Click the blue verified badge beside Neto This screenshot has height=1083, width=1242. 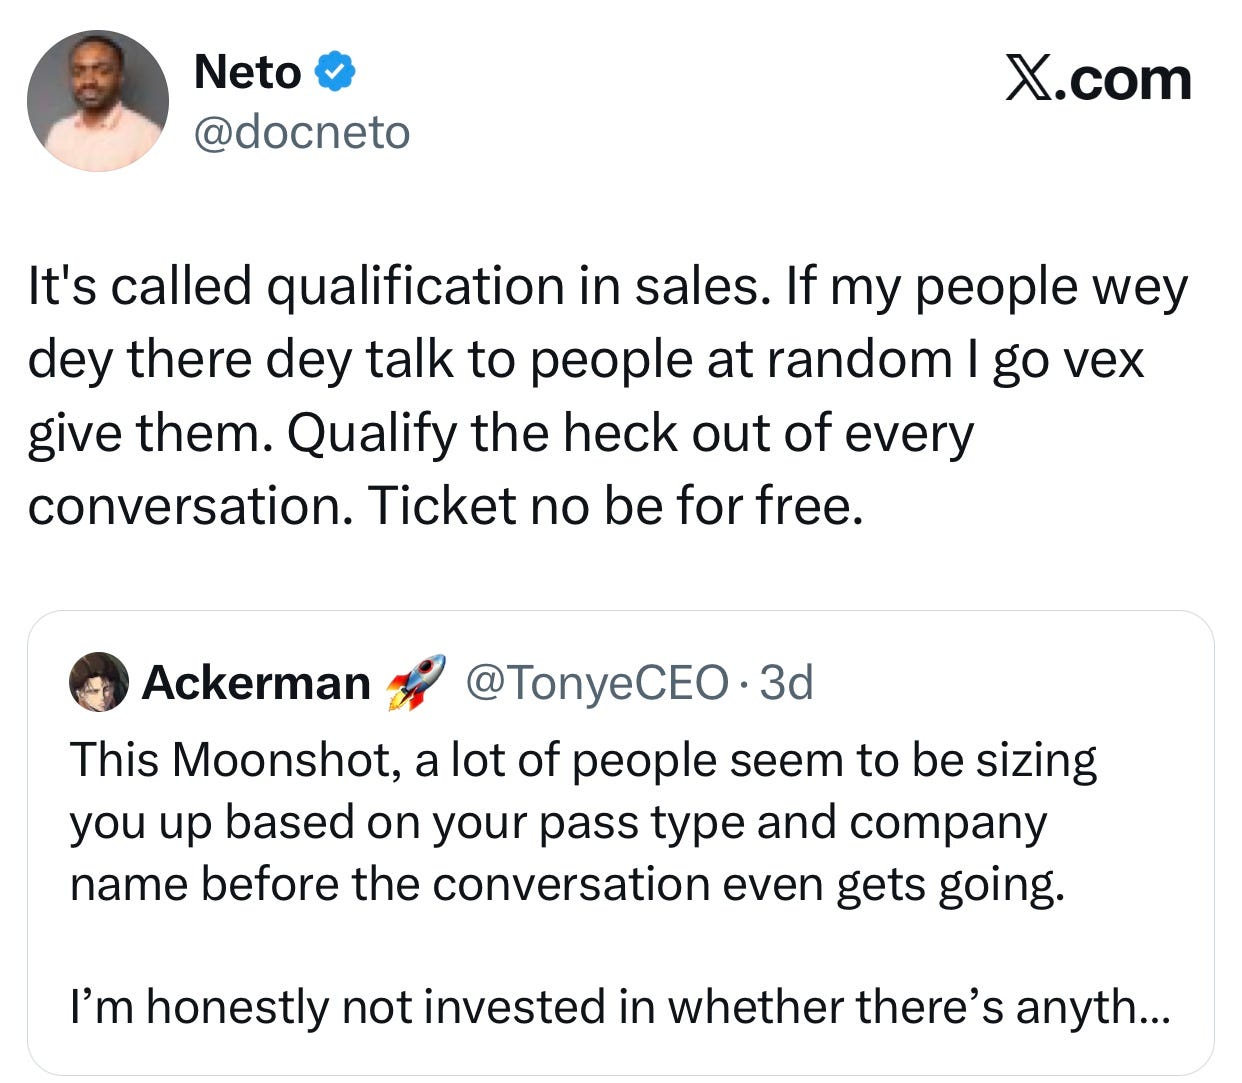333,72
